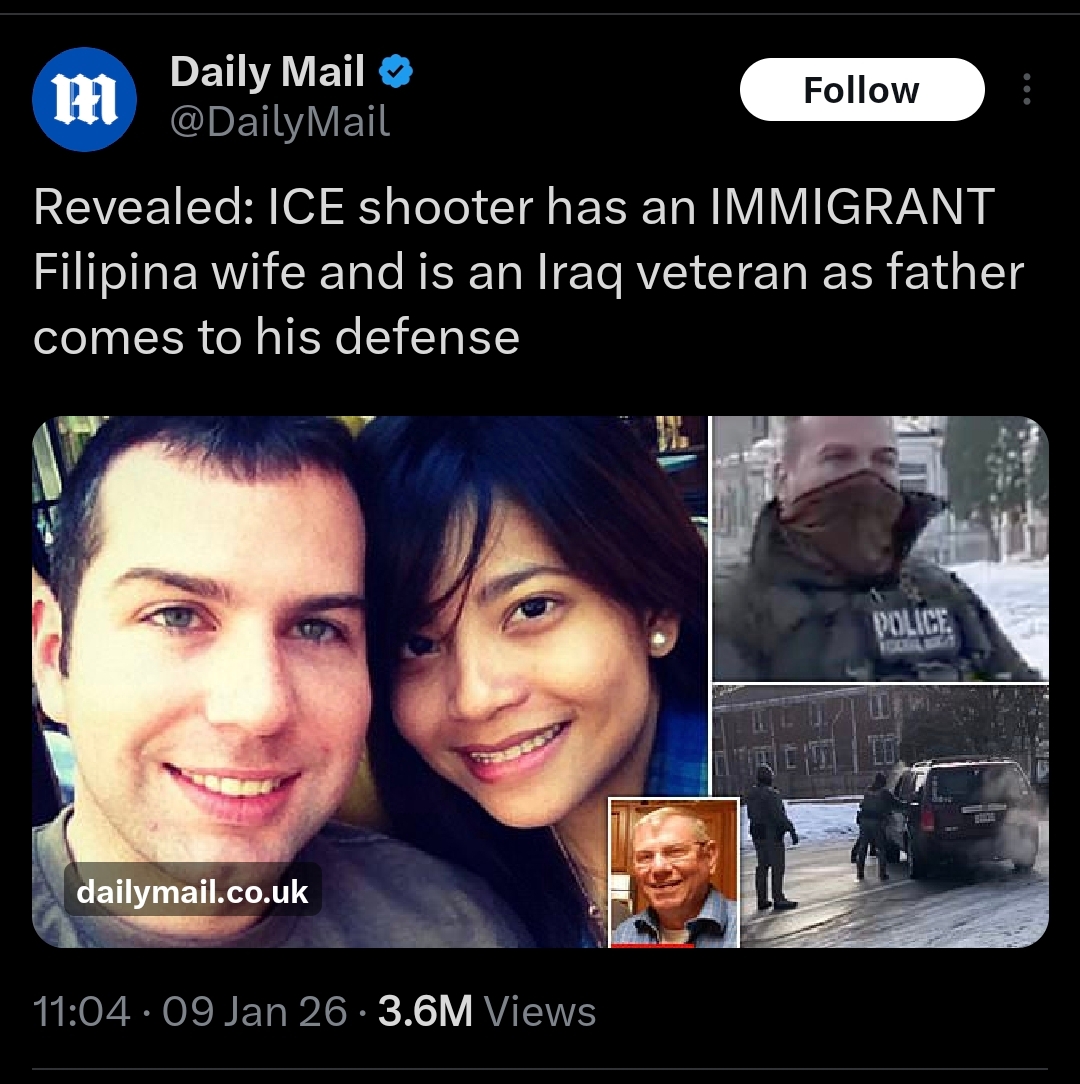Click the POLICE vest label in photo
This screenshot has height=1084, width=1080.
(914, 625)
